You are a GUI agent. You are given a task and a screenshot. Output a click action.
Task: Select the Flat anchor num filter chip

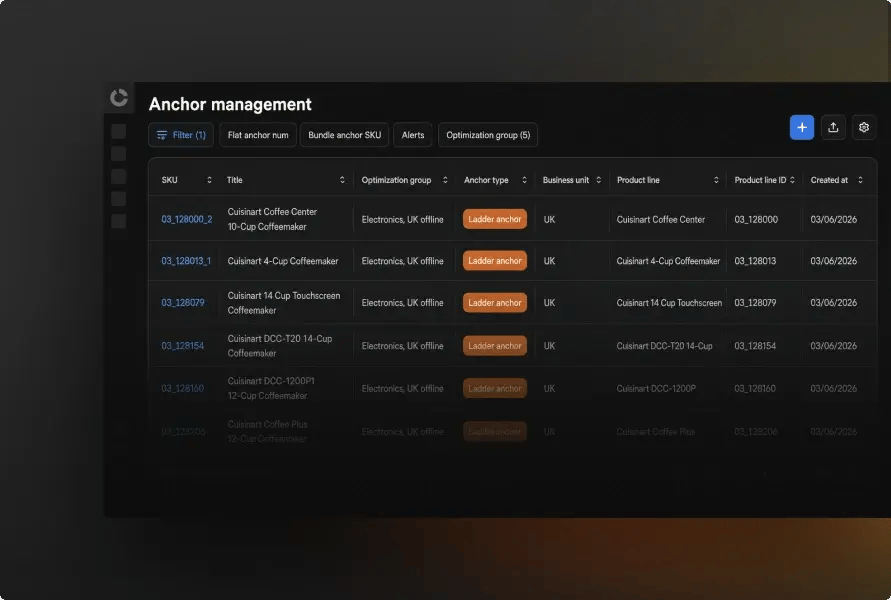[258, 135]
